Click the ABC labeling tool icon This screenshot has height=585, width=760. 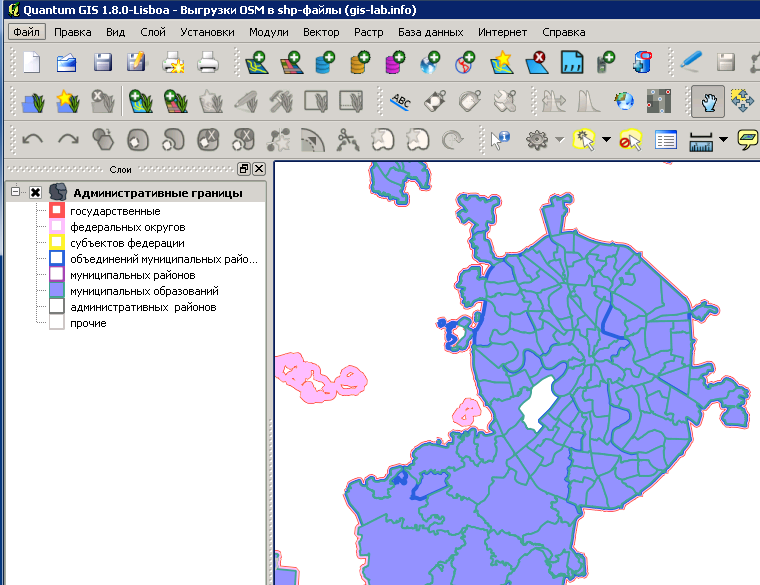click(x=401, y=101)
